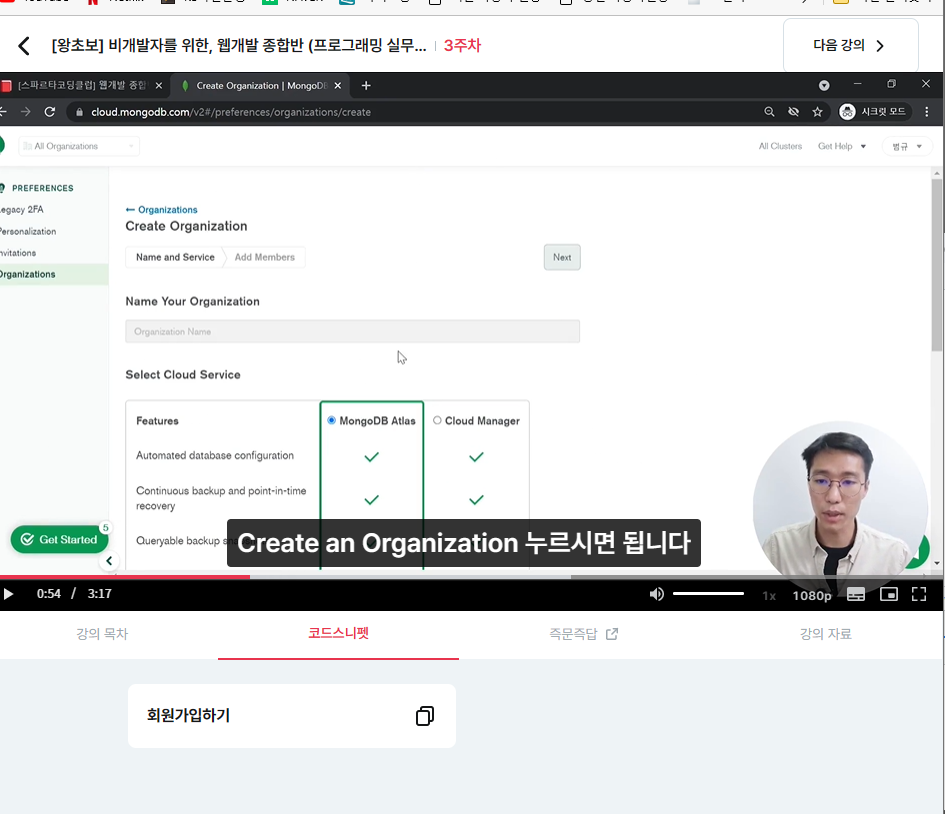Click the zoom magnifier icon in address bar
945x814 pixels.
pos(769,112)
